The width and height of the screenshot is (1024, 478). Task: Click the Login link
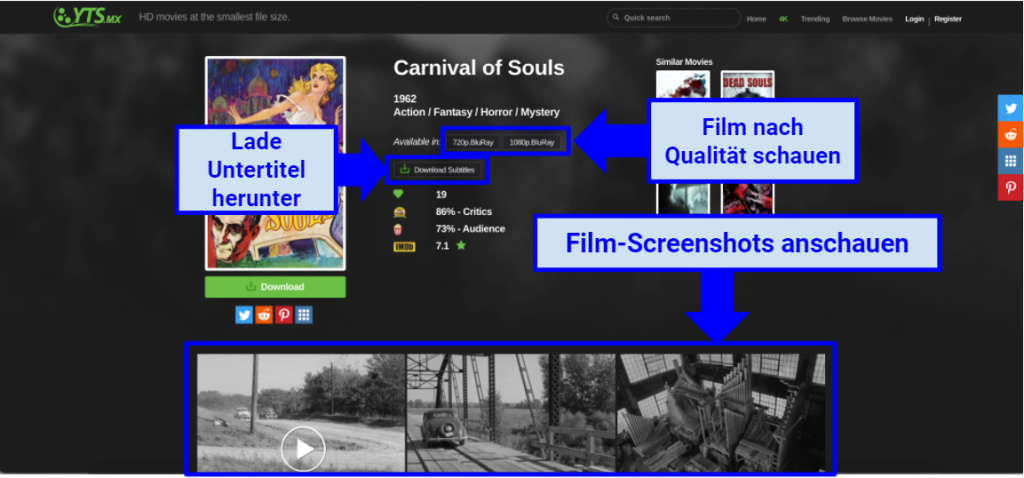914,19
